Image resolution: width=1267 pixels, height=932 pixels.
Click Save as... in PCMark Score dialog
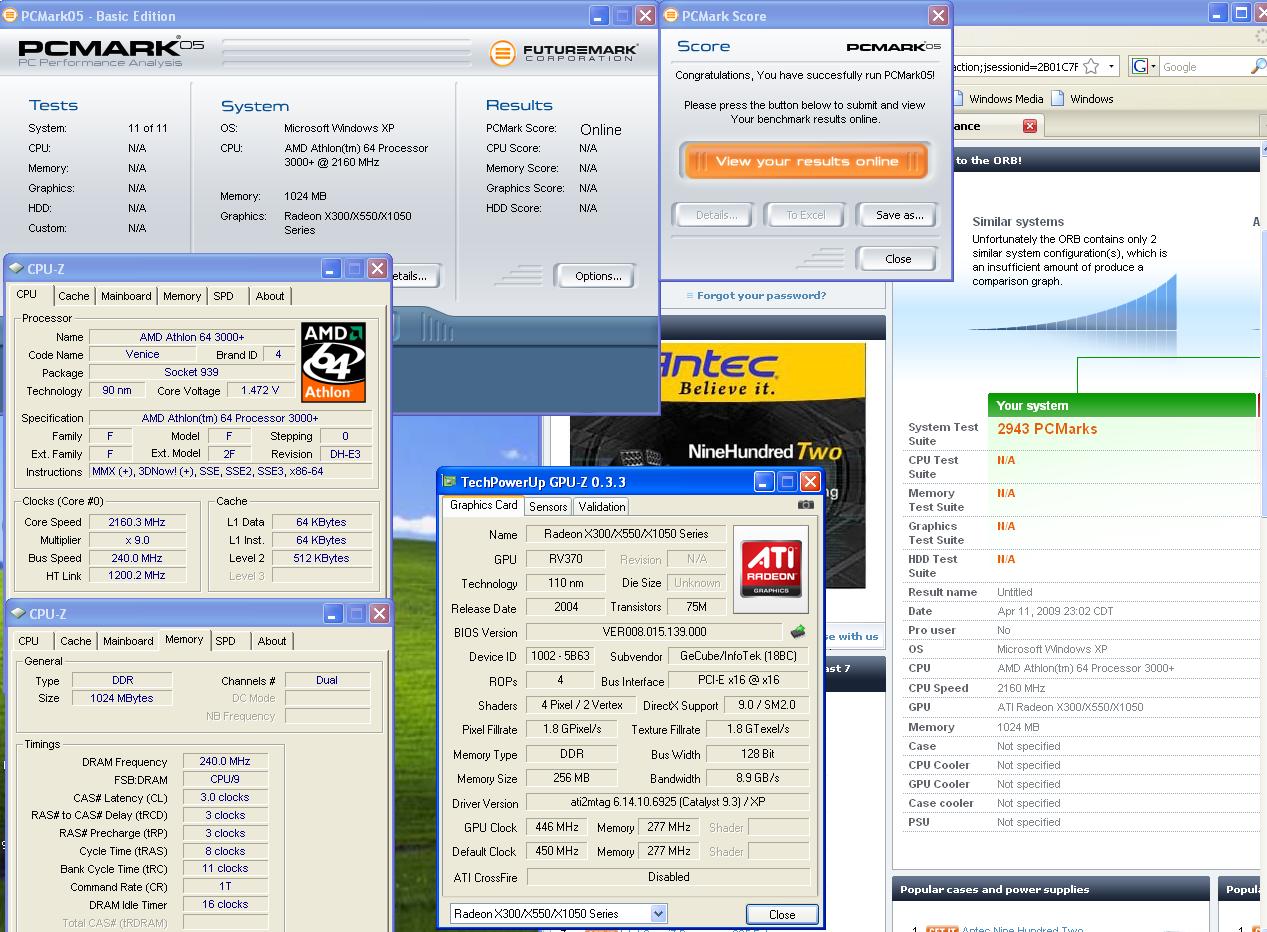click(899, 215)
